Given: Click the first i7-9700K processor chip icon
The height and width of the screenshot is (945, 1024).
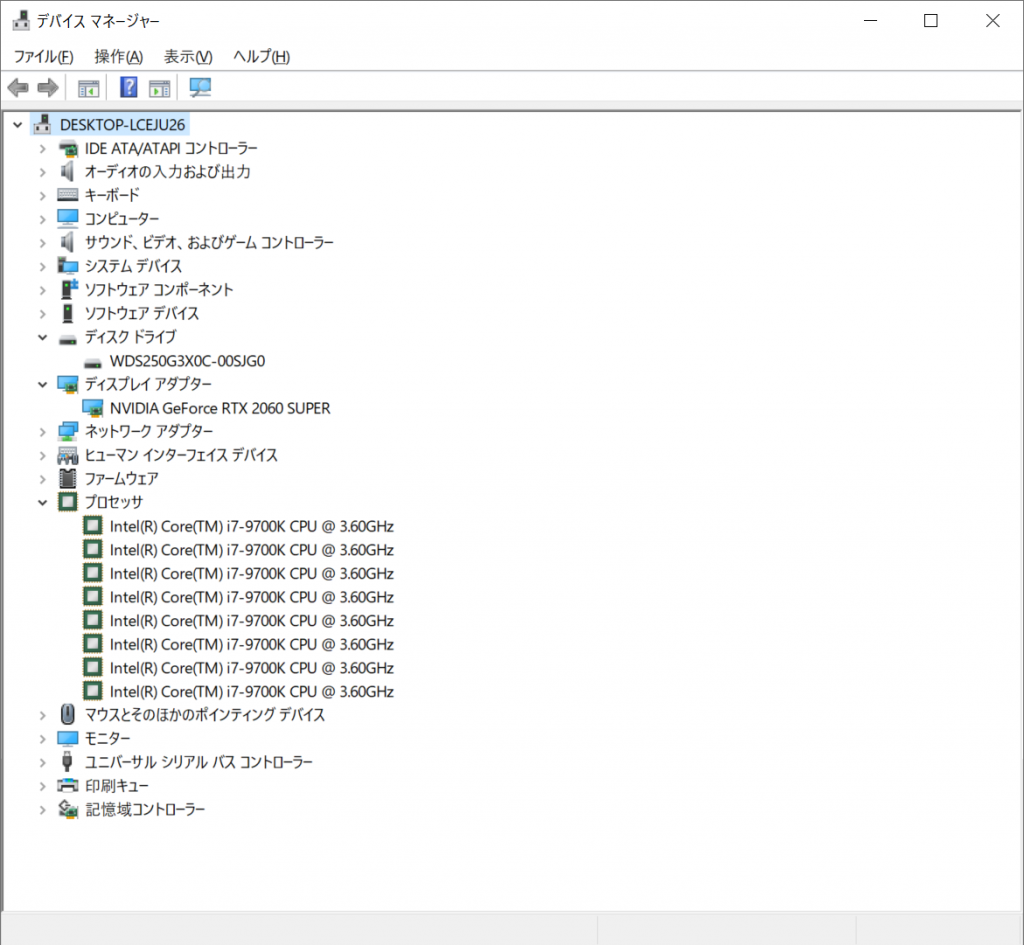Looking at the screenshot, I should [93, 526].
